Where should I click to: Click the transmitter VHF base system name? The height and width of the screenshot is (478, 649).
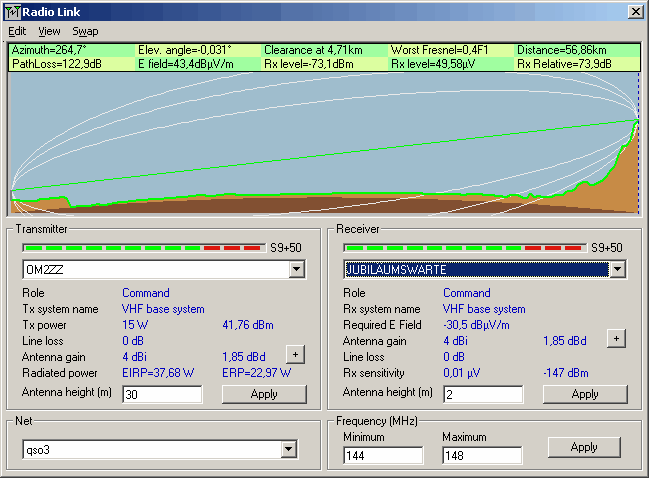163,309
